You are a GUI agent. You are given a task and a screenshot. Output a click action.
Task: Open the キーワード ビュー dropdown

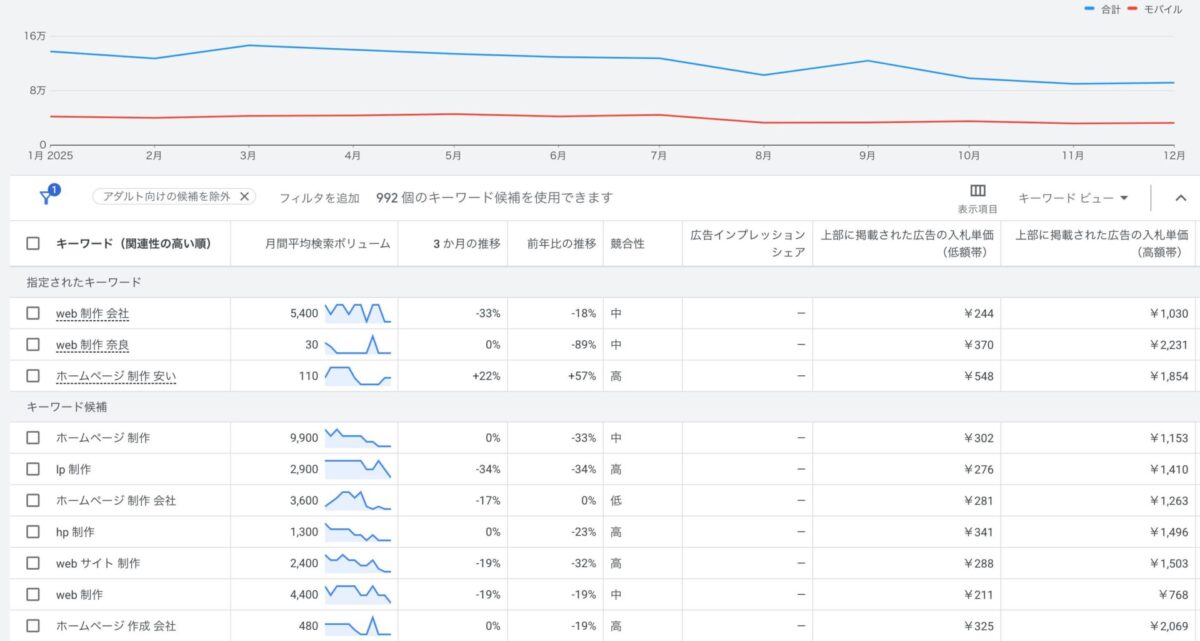tap(1073, 198)
